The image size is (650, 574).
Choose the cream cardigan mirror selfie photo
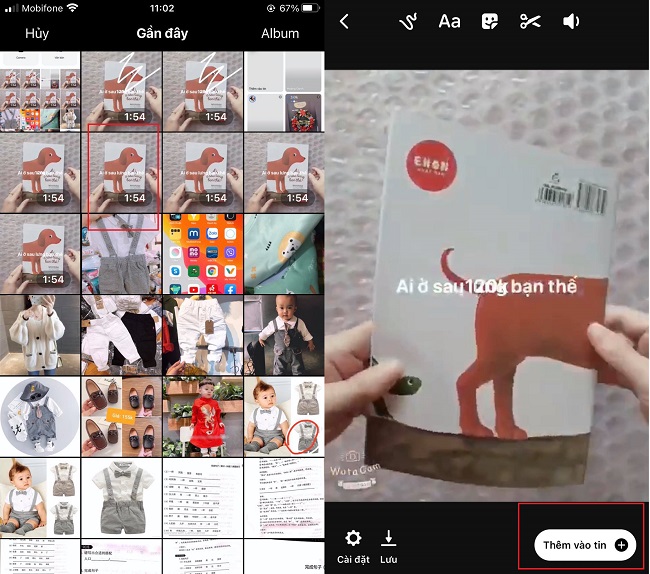tap(40, 335)
